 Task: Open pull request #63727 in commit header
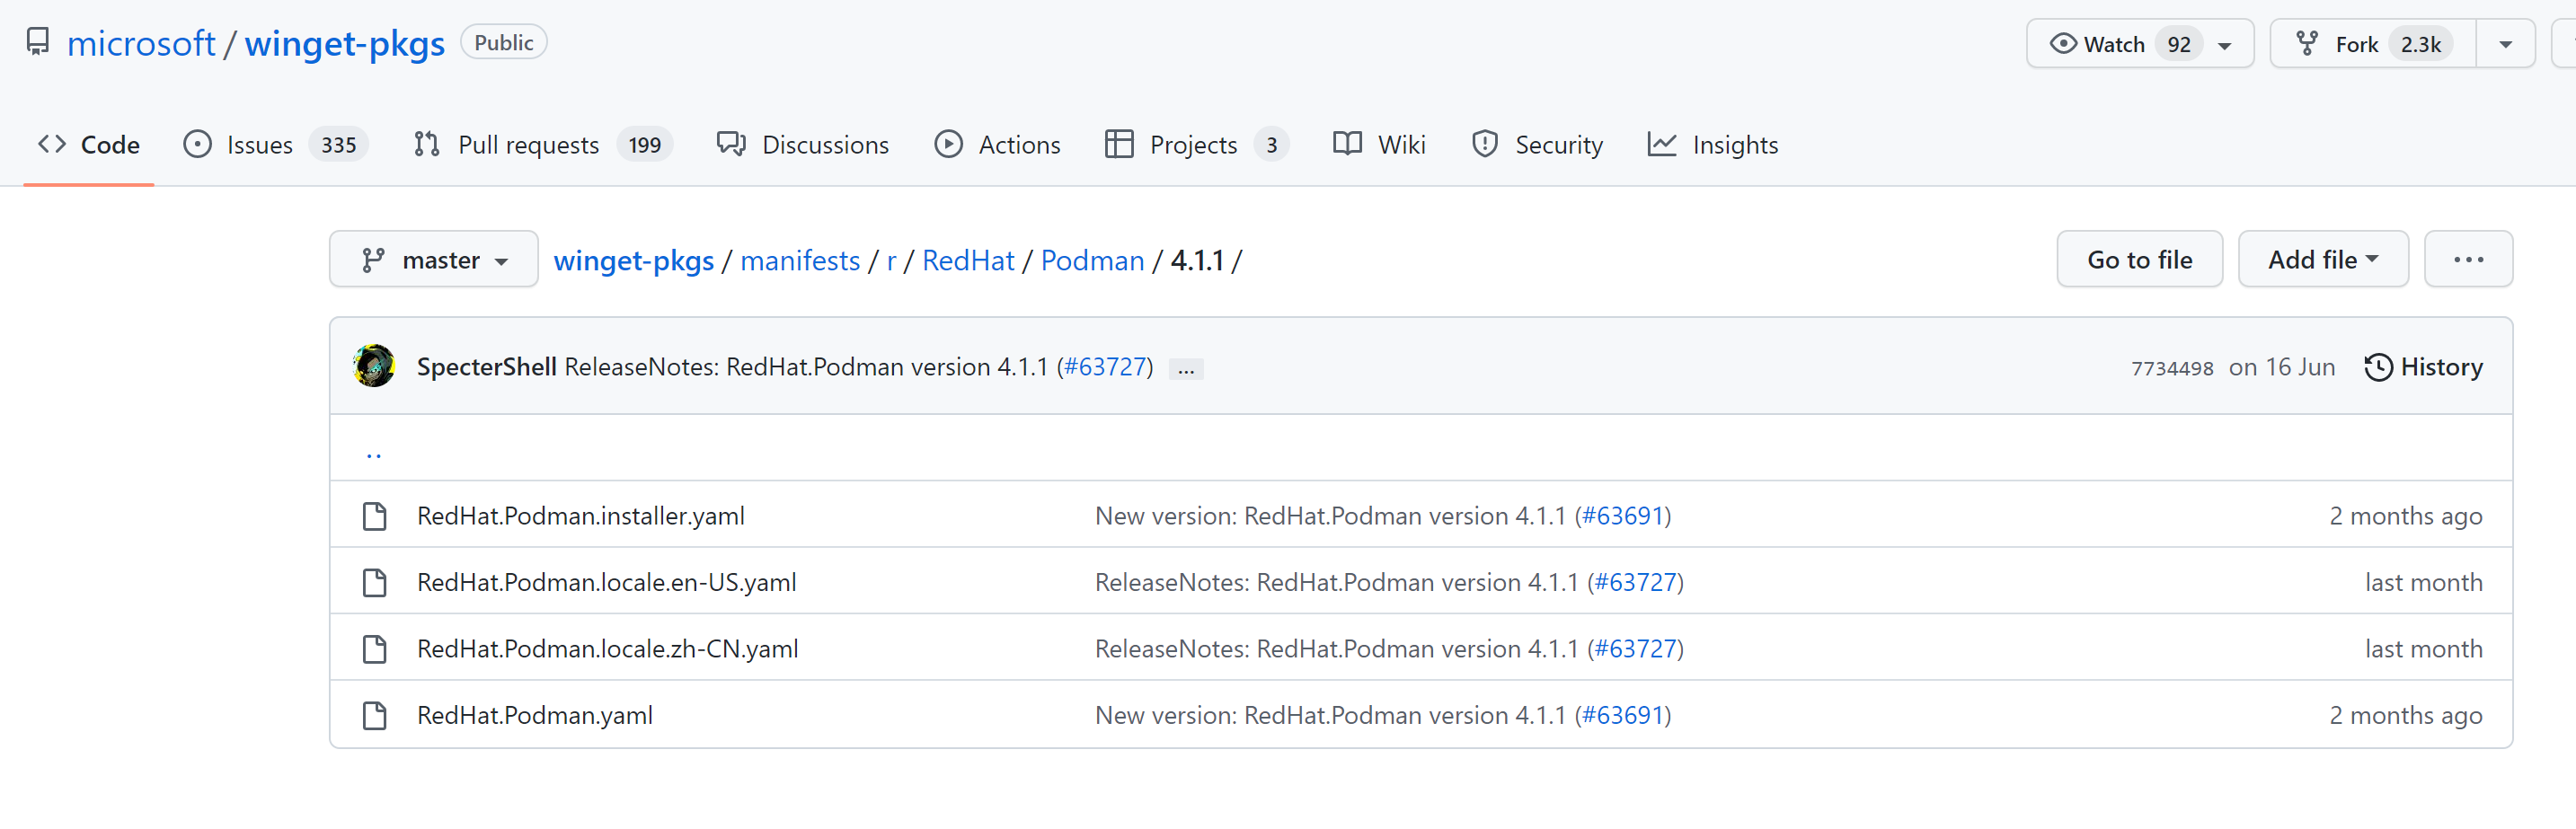coord(1105,367)
